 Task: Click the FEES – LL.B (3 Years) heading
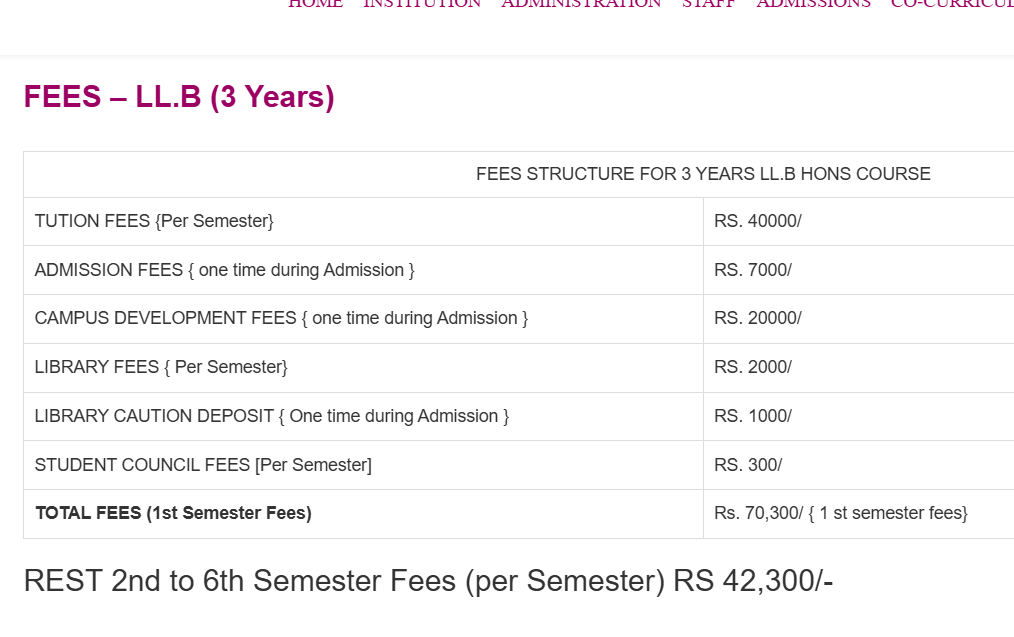179,97
